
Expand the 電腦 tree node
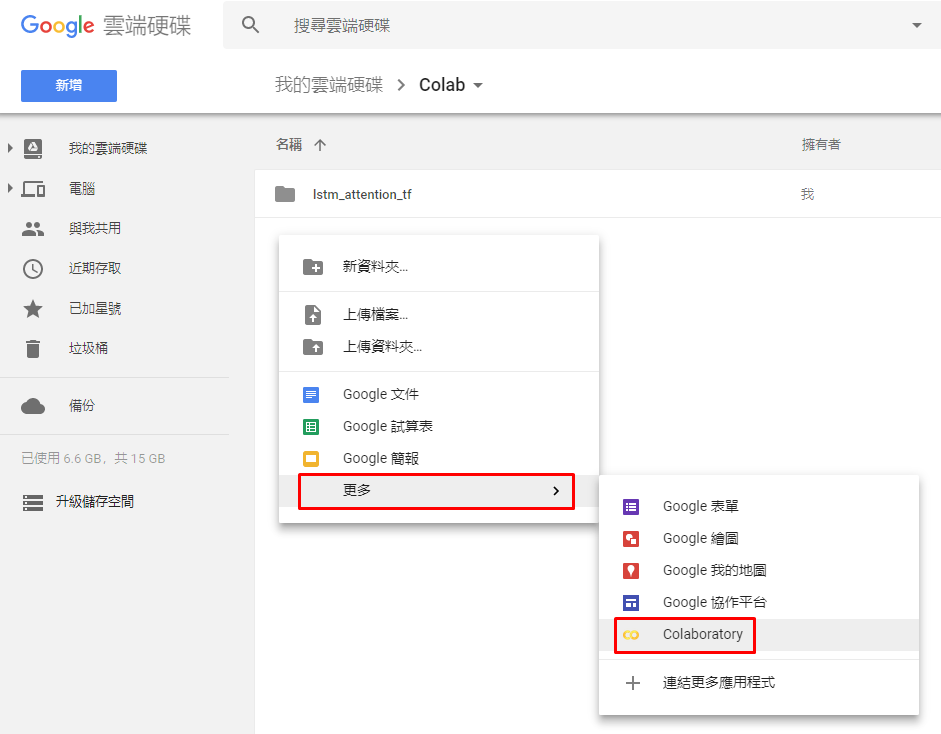10,188
